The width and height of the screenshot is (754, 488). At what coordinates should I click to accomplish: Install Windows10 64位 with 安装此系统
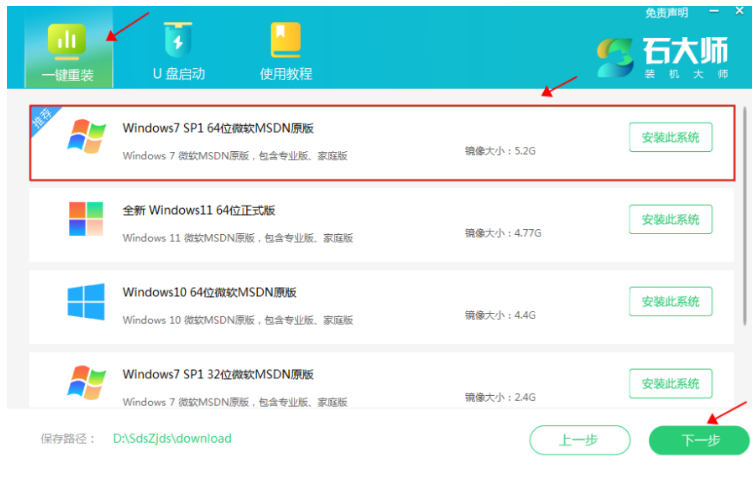(x=670, y=301)
